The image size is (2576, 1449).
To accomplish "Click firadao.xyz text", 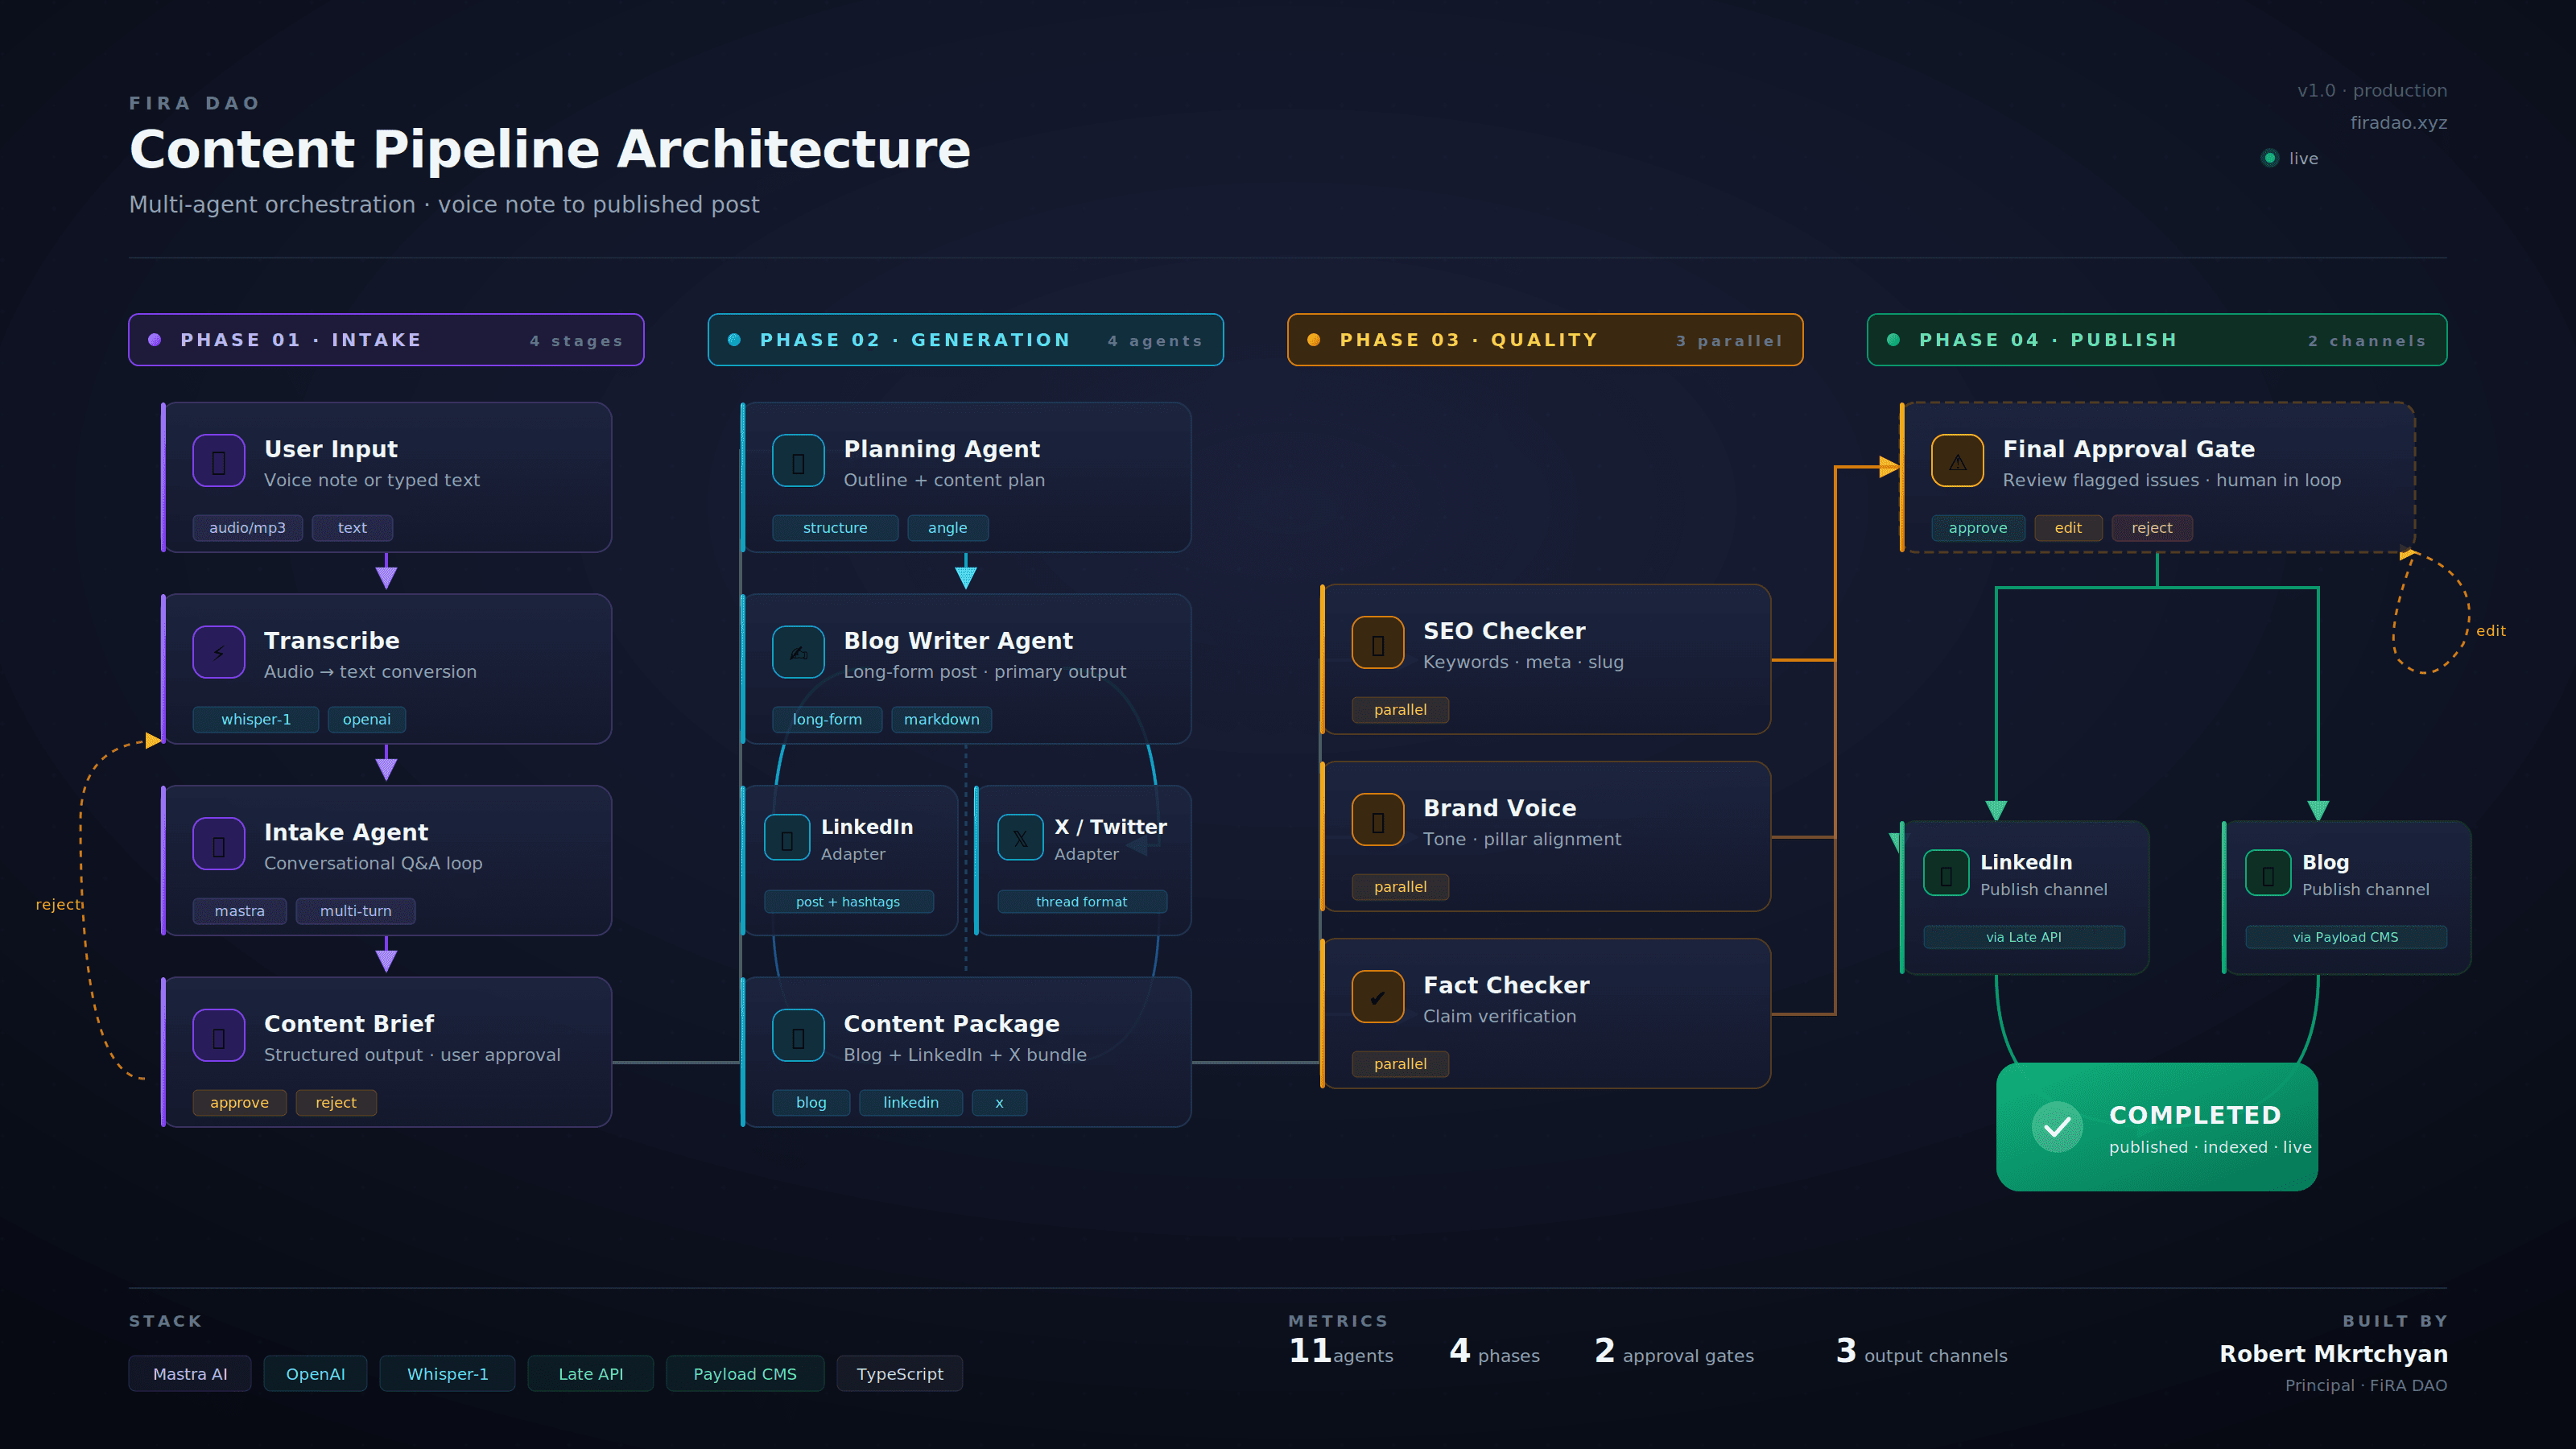I will pyautogui.click(x=2398, y=123).
